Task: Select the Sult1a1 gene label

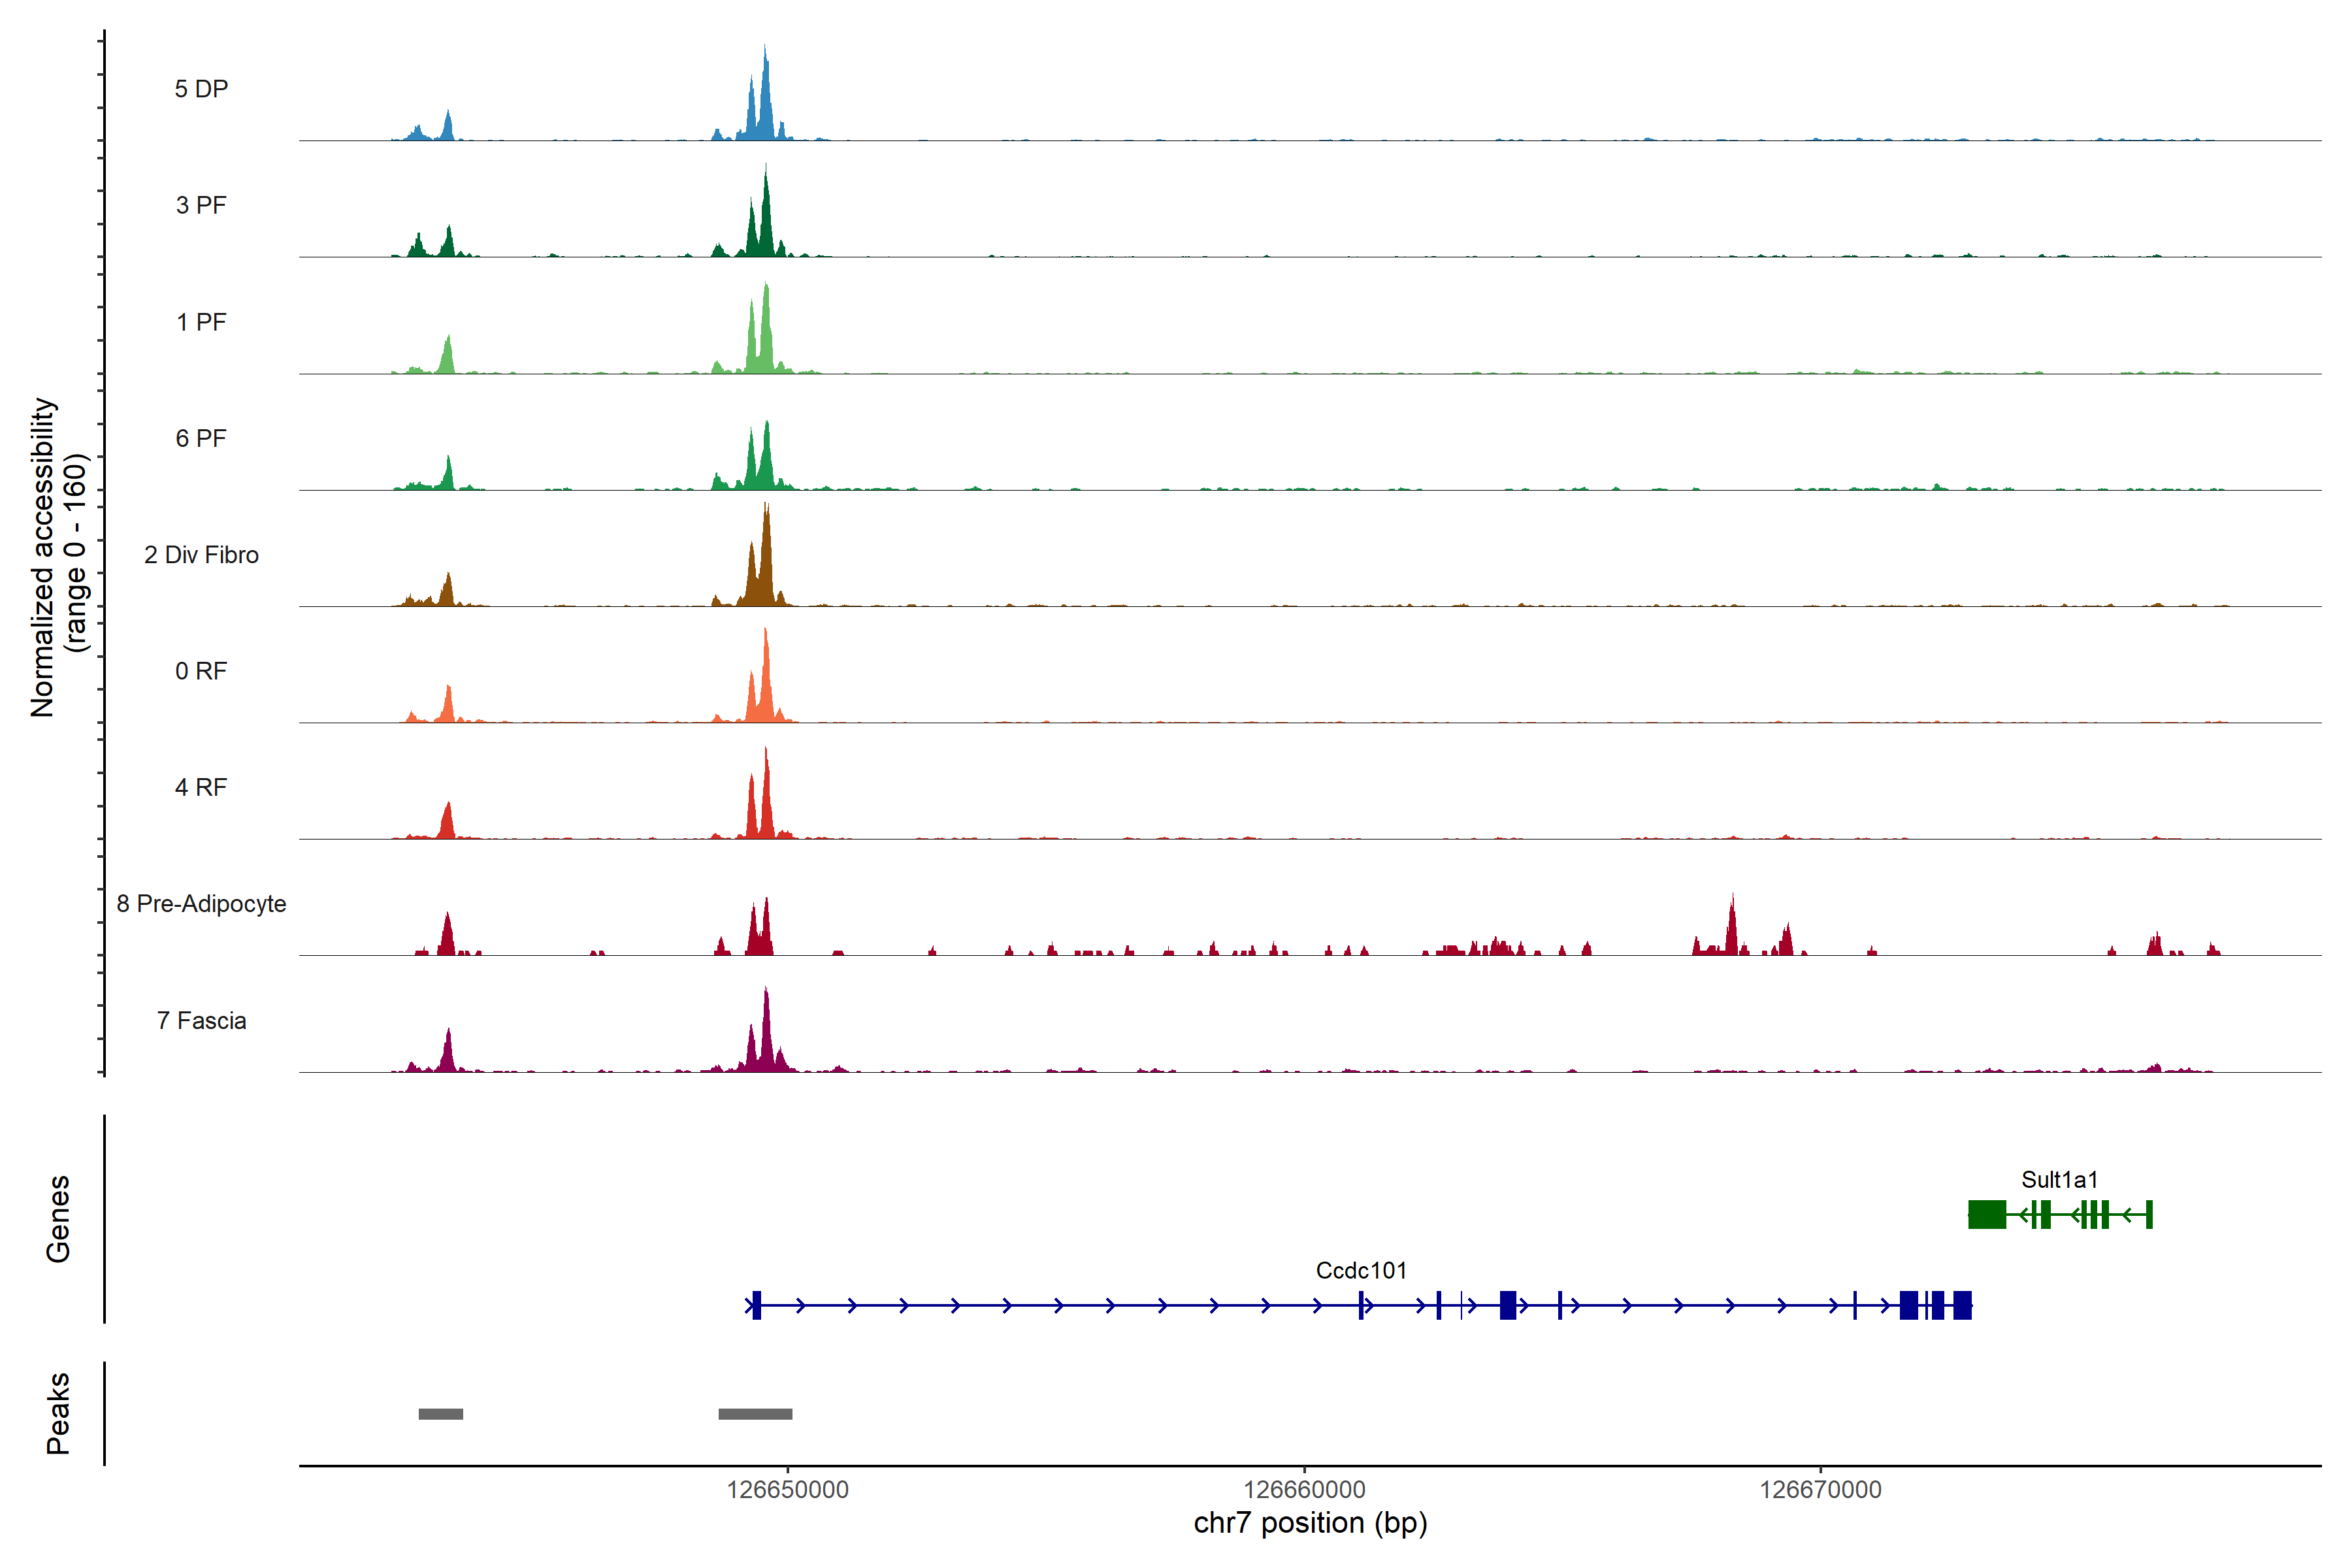Action: coord(2059,1179)
